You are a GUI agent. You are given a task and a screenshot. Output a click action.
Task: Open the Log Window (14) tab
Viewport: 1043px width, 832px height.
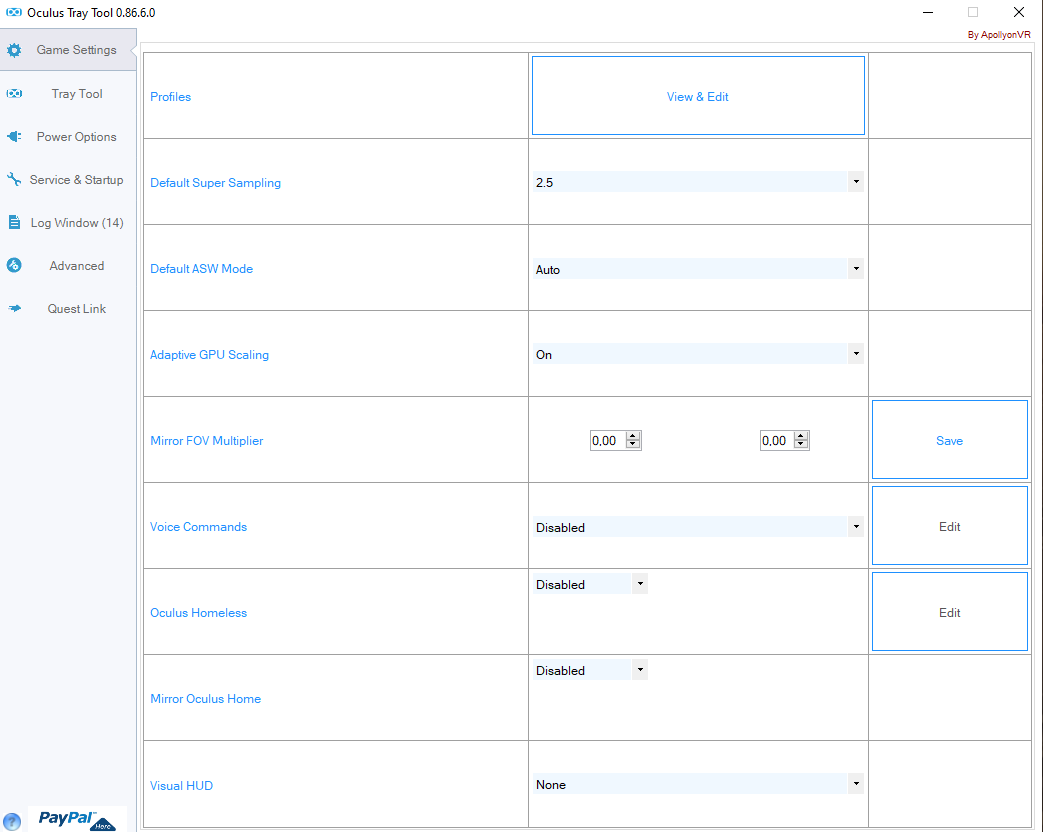[x=68, y=222]
